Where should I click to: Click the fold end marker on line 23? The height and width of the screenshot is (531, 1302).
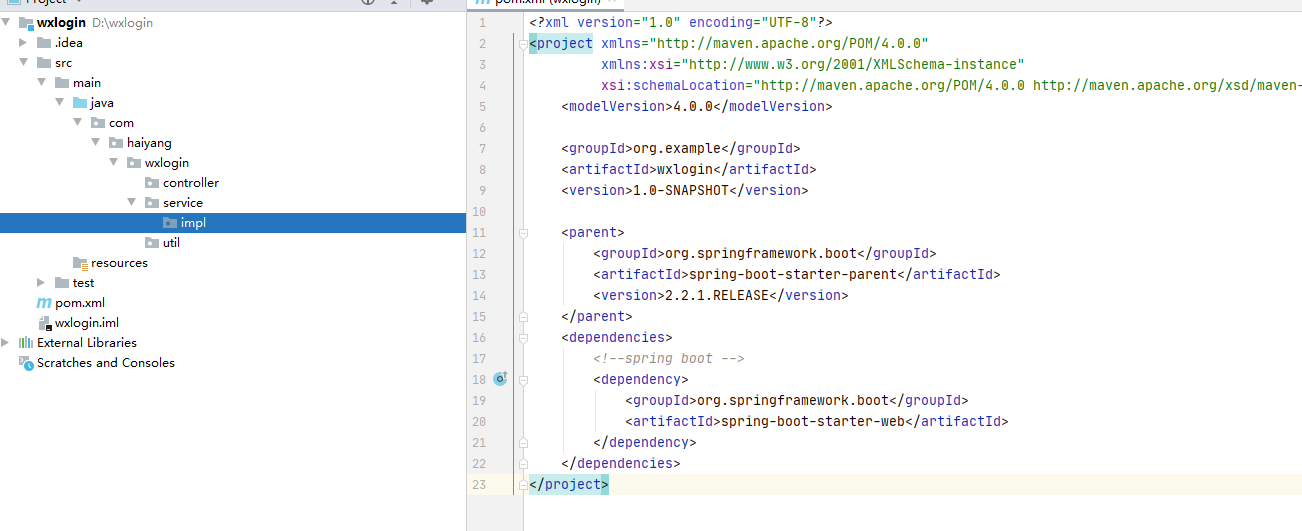click(x=523, y=484)
